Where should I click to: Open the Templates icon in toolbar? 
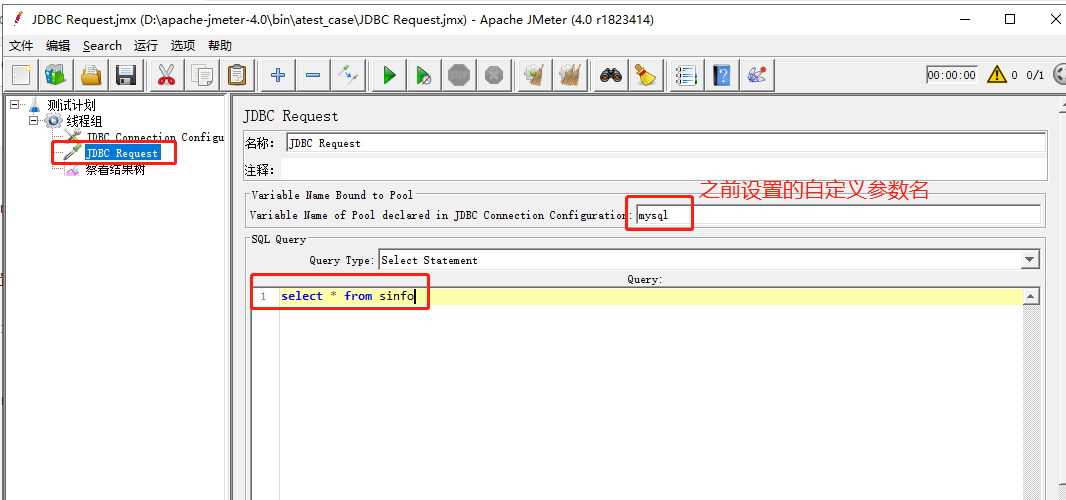pyautogui.click(x=56, y=75)
